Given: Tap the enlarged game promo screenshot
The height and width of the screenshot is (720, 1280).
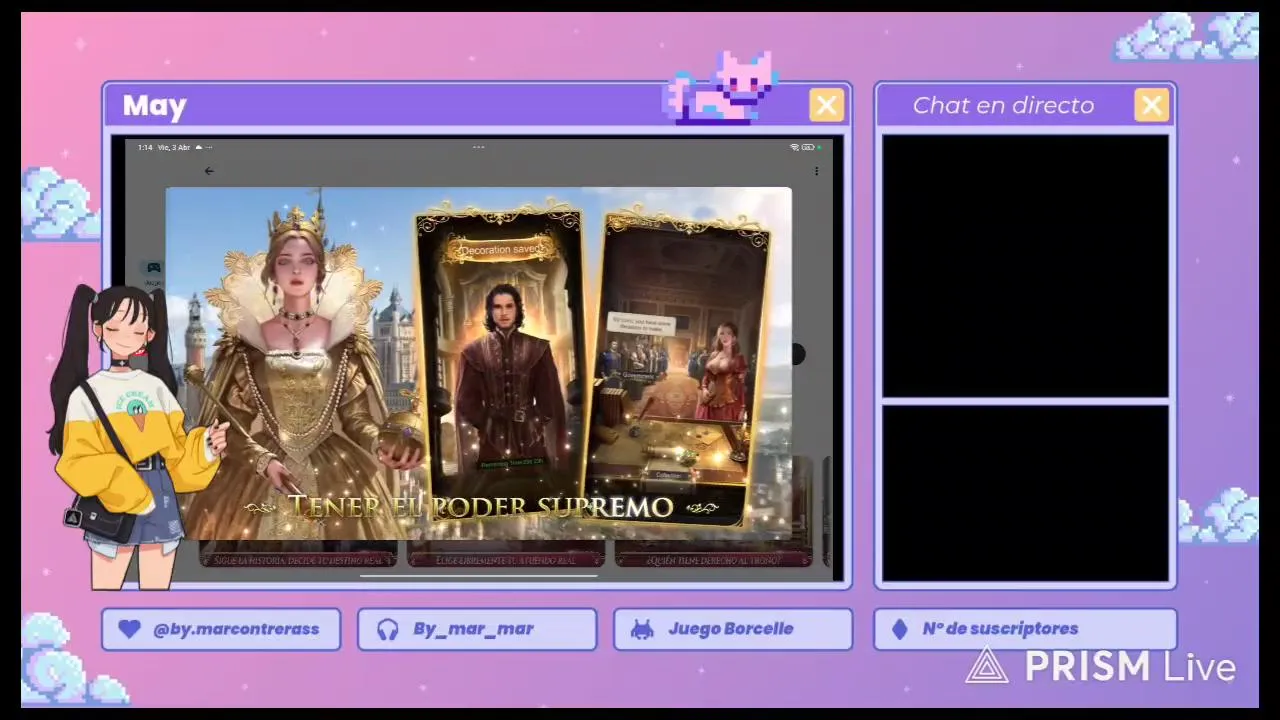Looking at the screenshot, I should (478, 364).
